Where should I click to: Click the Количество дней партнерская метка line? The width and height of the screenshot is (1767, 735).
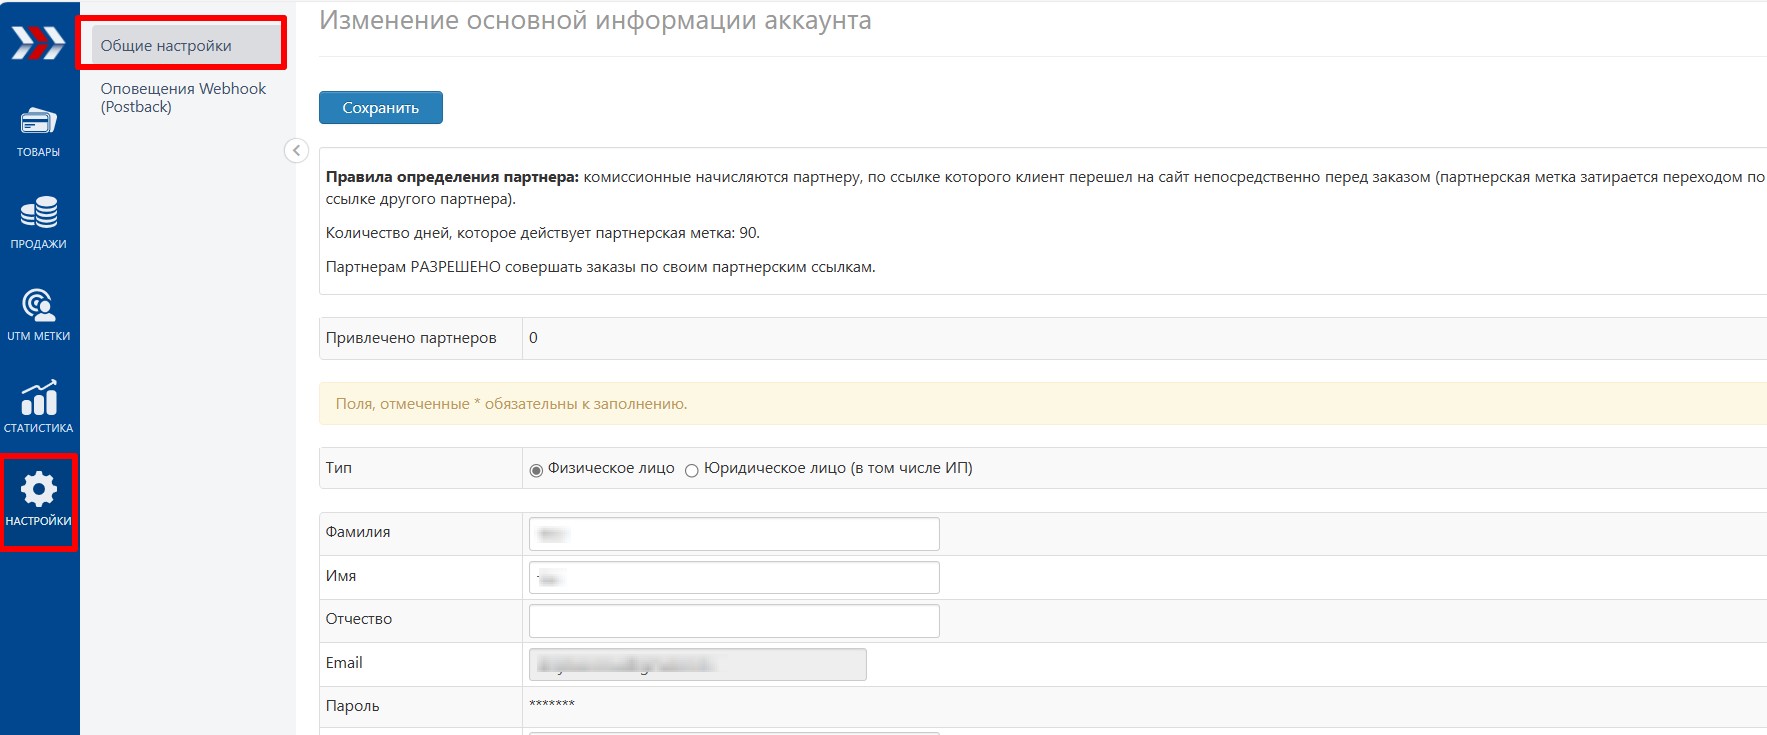tap(543, 233)
